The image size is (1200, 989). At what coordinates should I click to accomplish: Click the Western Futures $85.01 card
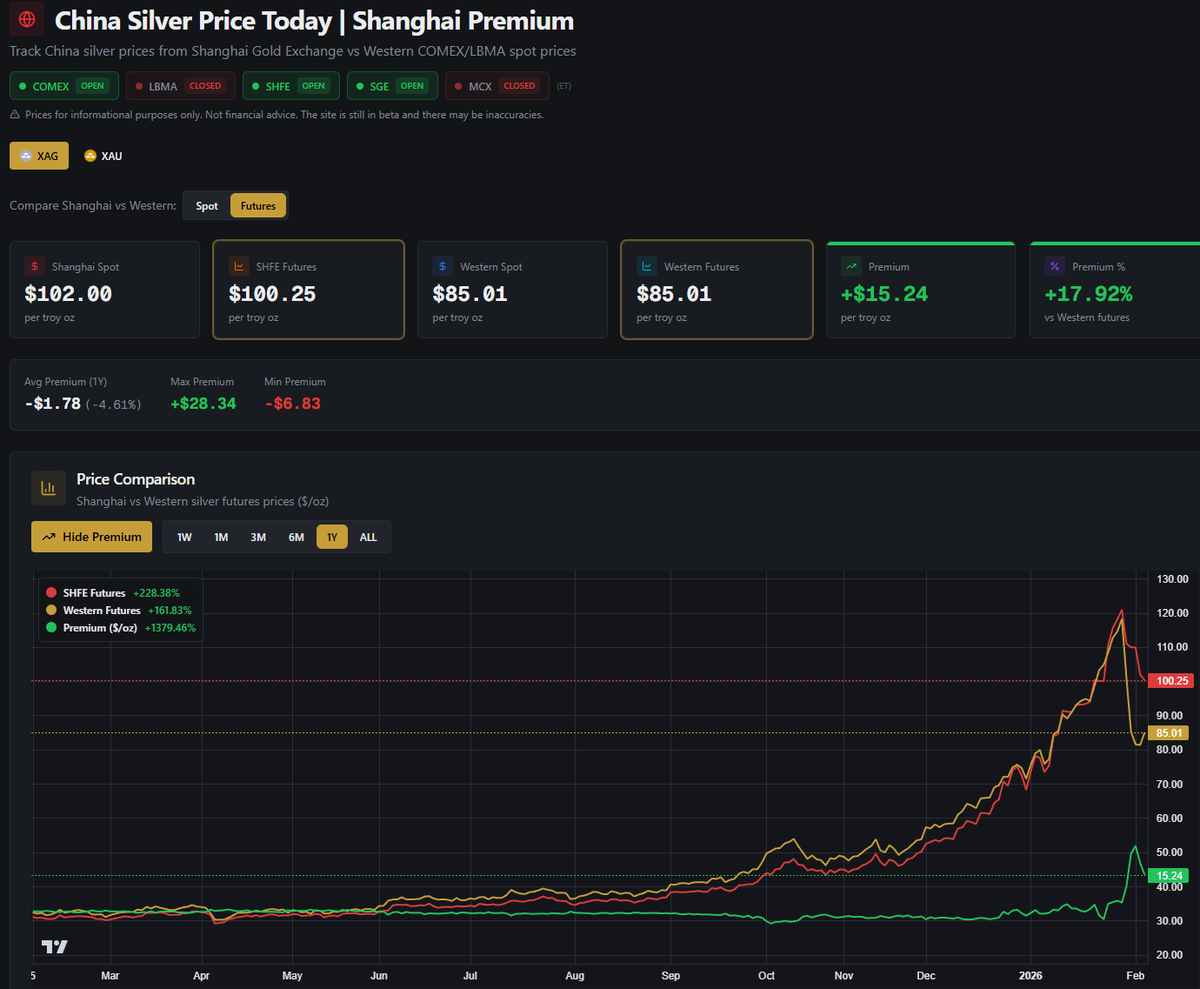[x=717, y=289]
